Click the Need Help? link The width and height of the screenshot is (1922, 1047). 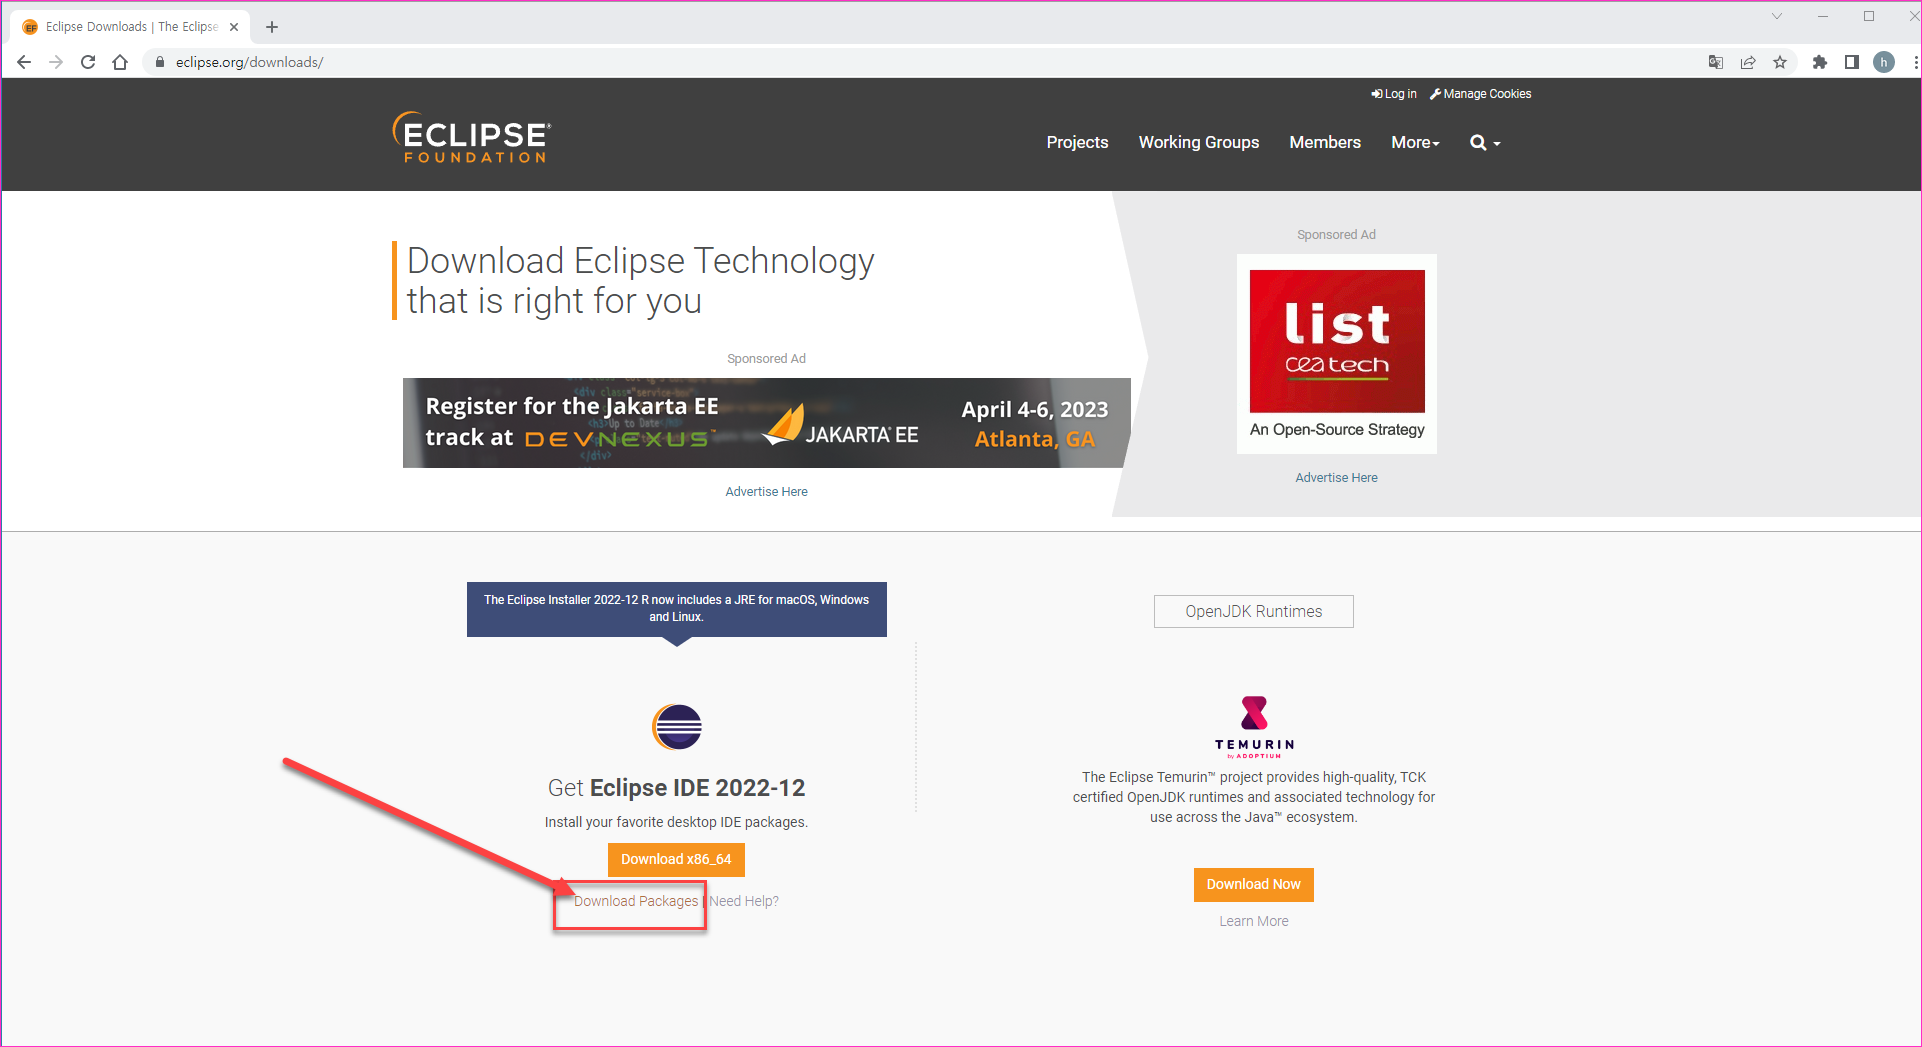[x=744, y=902]
